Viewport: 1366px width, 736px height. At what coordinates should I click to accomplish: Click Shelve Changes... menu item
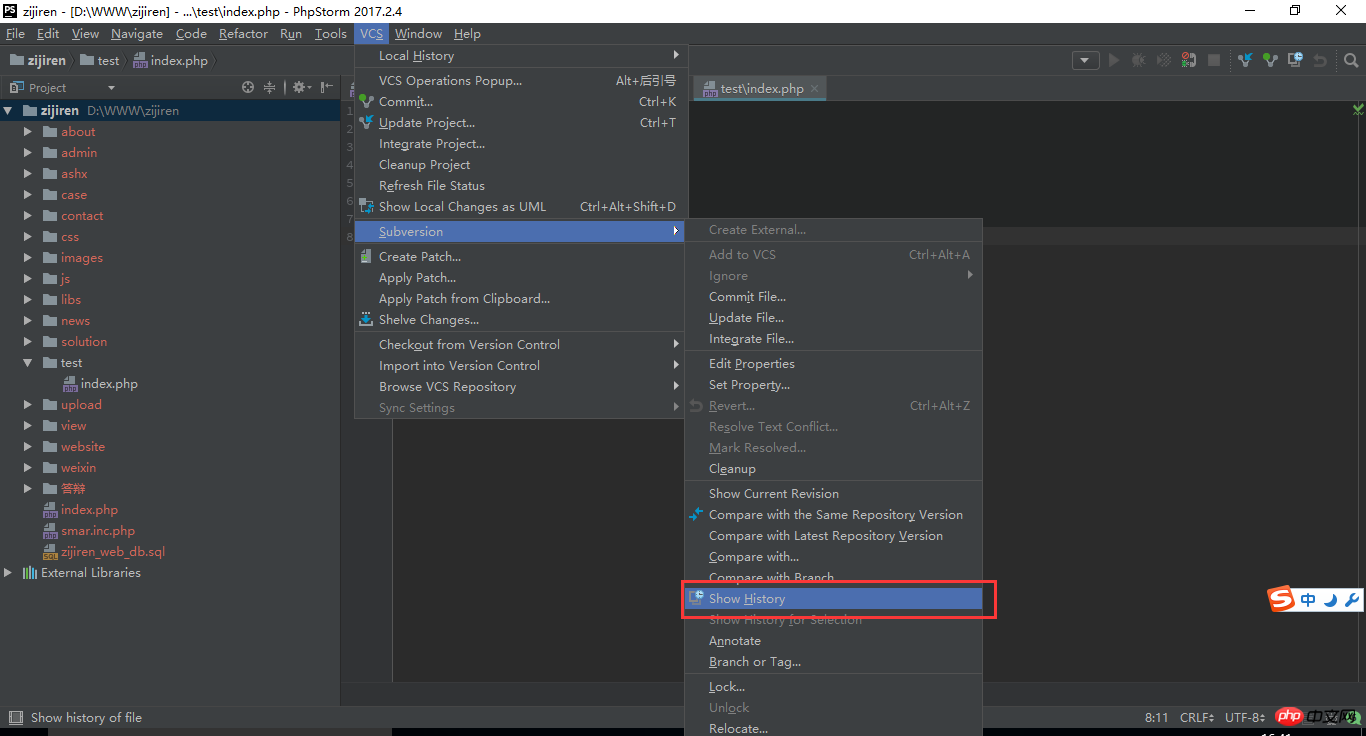(521, 320)
